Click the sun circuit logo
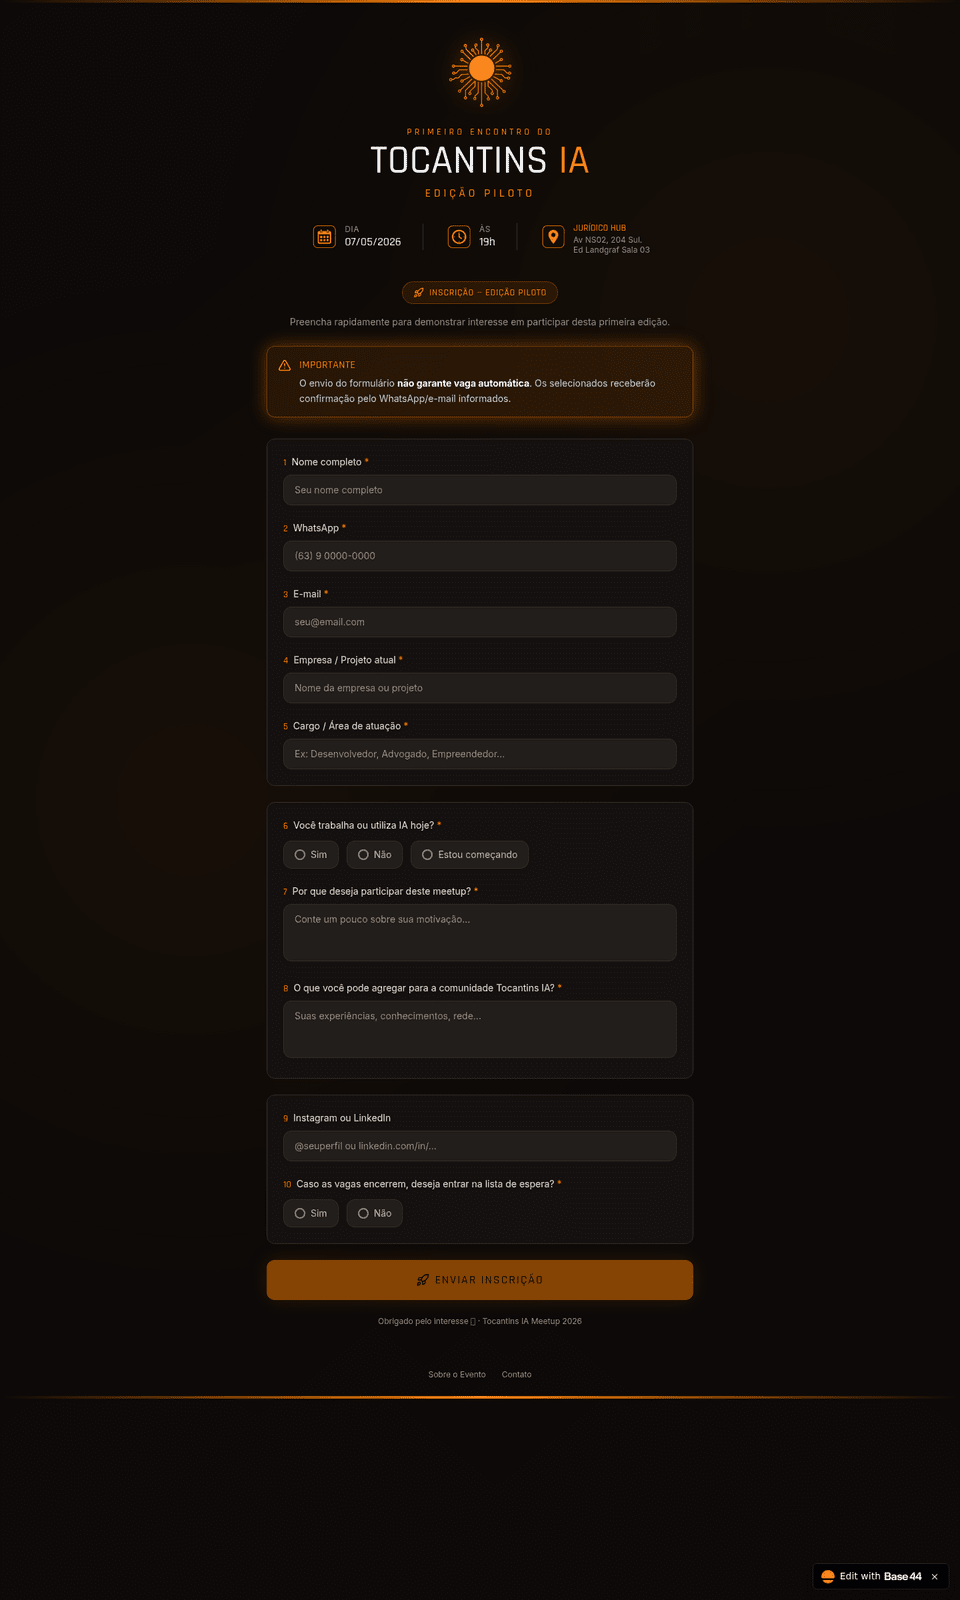Viewport: 960px width, 1600px height. coord(481,71)
